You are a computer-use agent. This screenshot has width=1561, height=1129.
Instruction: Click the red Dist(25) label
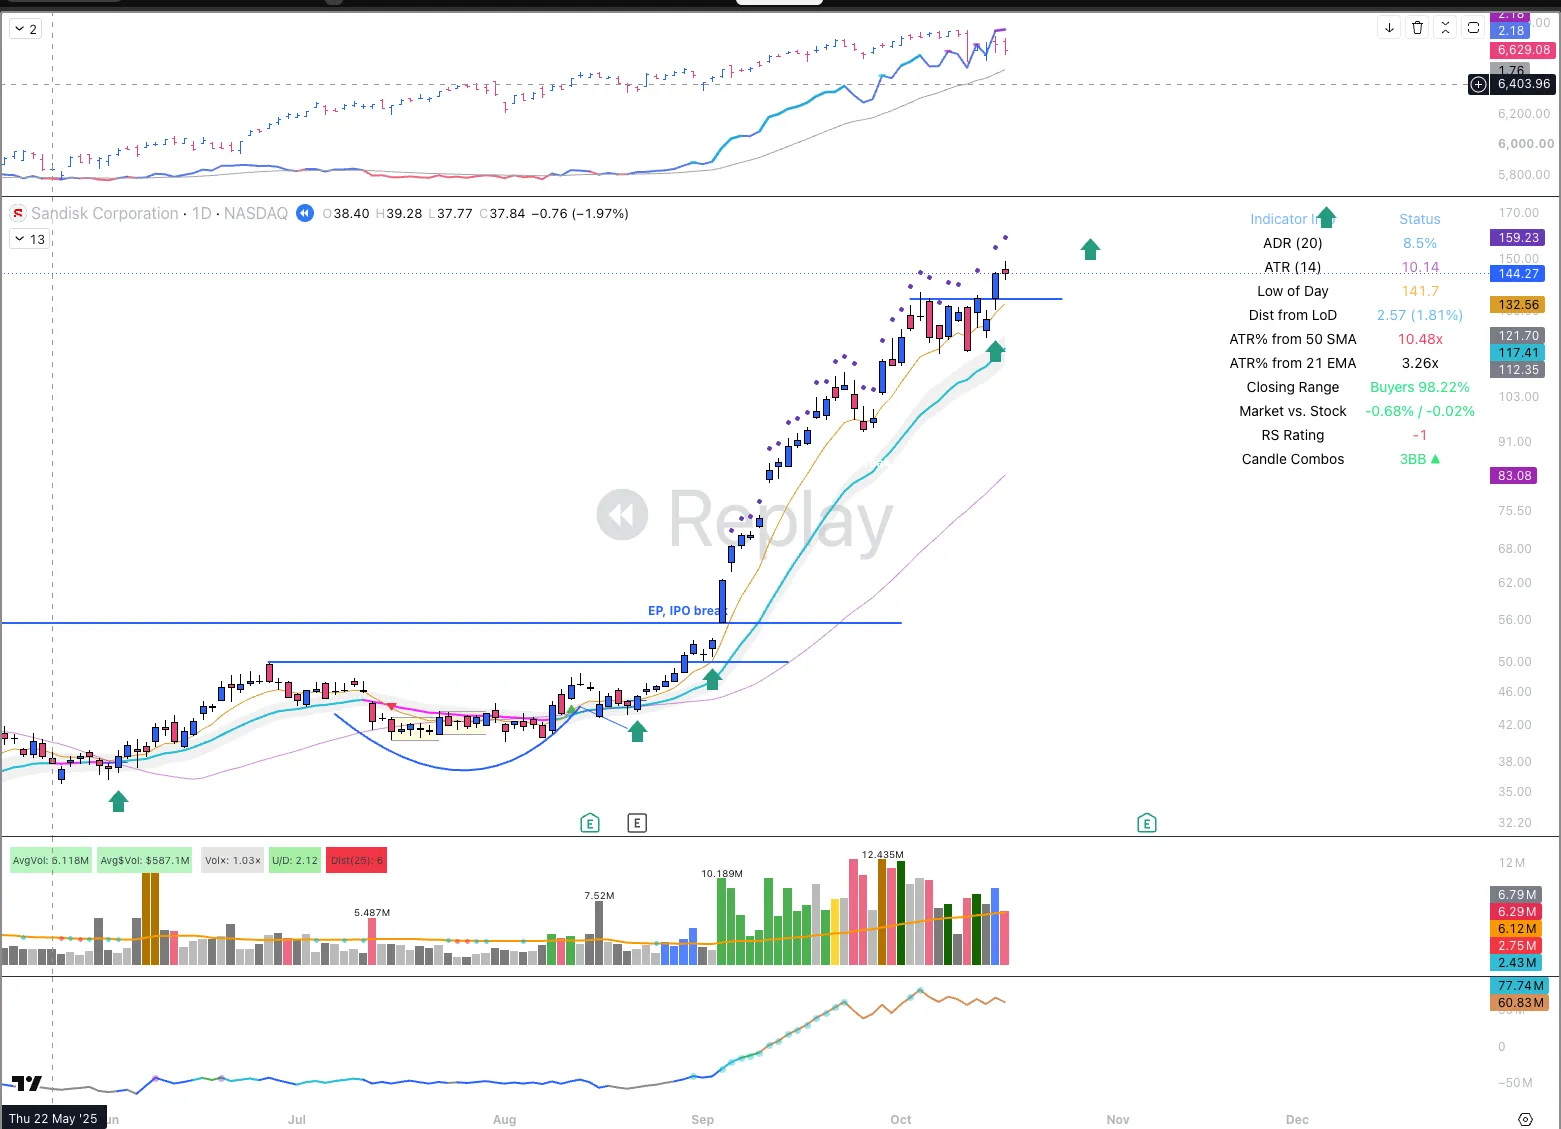coord(357,860)
